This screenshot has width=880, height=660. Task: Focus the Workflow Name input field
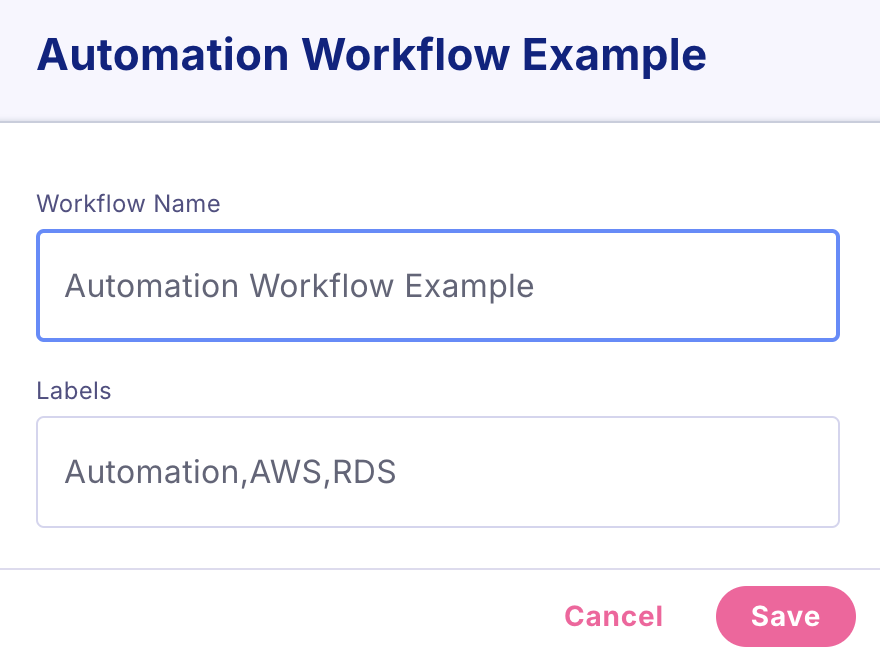coord(437,286)
